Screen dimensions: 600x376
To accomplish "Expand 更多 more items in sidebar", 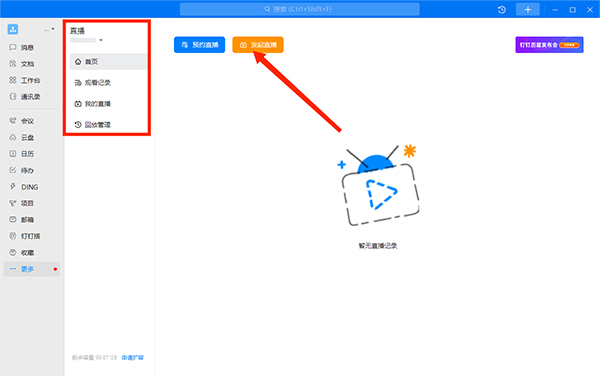I will coord(32,269).
